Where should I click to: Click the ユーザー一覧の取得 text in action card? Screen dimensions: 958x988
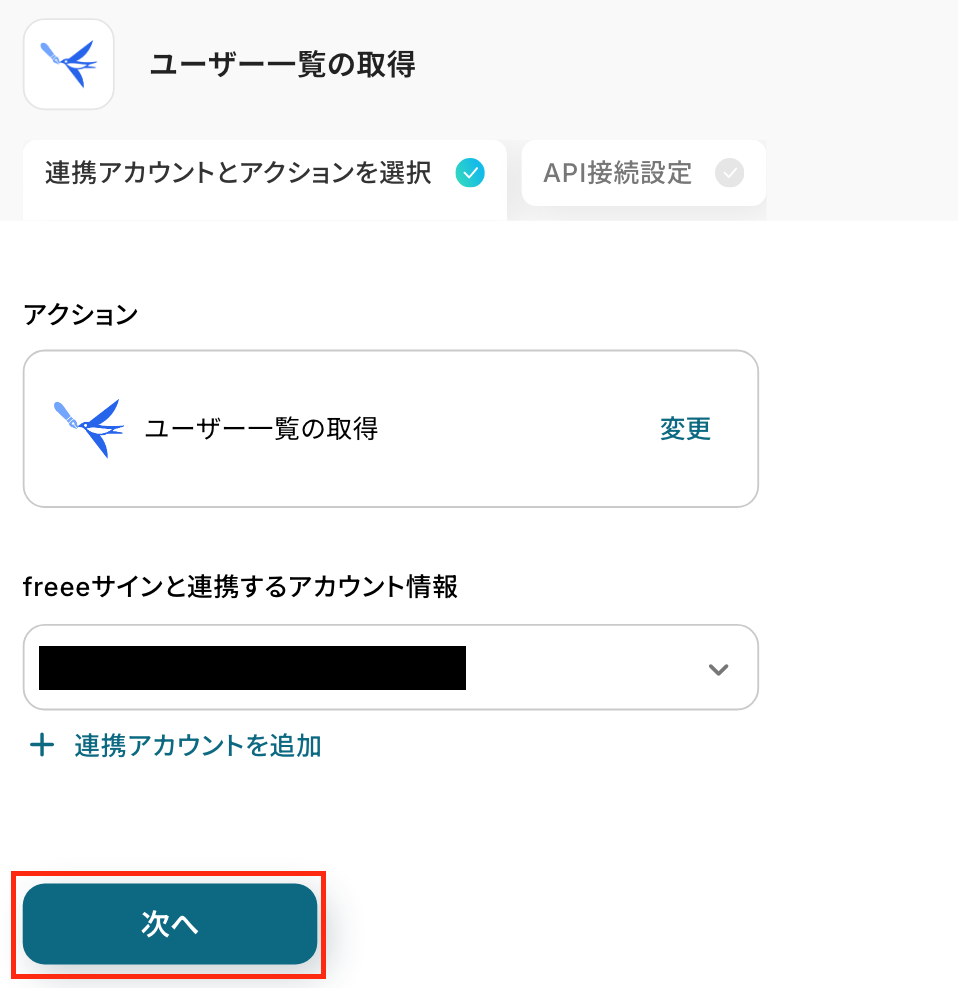(x=261, y=429)
